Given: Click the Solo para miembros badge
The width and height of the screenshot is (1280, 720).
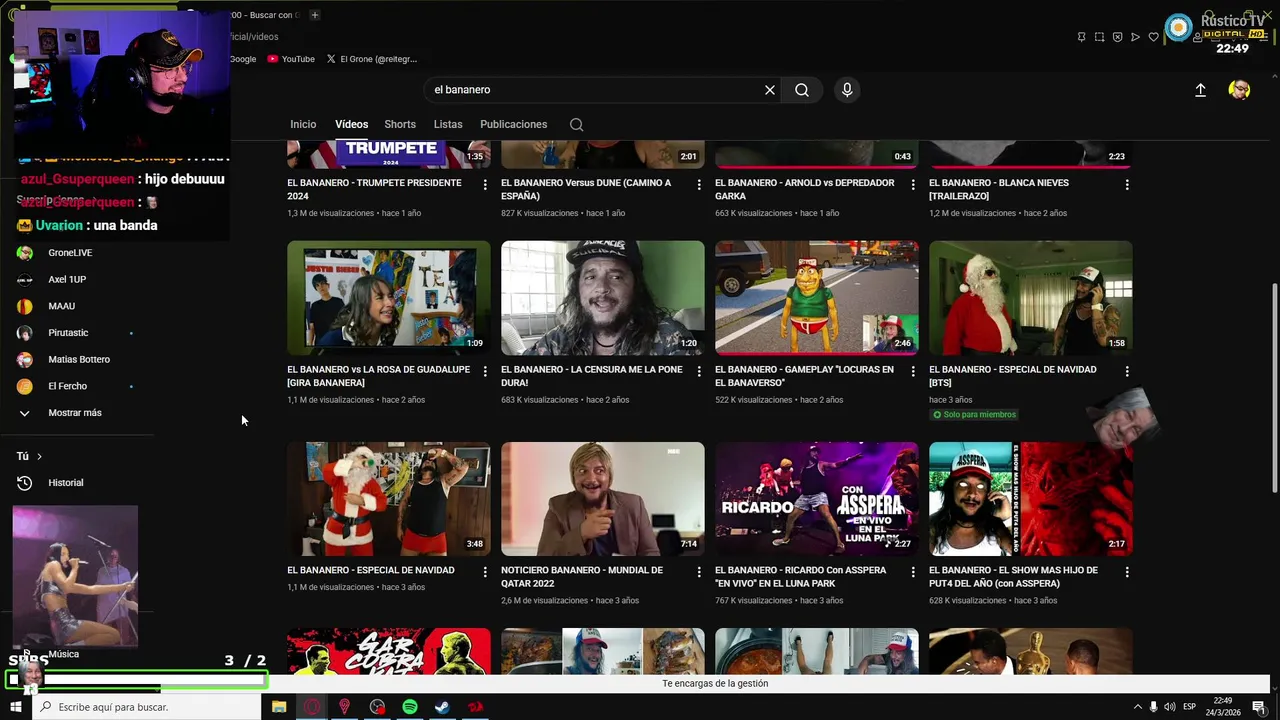Looking at the screenshot, I should point(973,415).
